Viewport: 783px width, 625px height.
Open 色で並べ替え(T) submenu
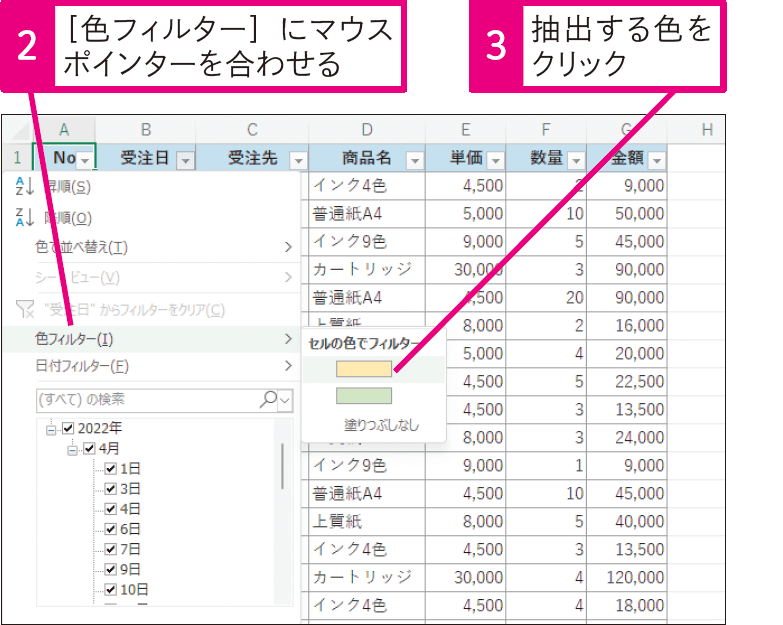click(x=152, y=247)
